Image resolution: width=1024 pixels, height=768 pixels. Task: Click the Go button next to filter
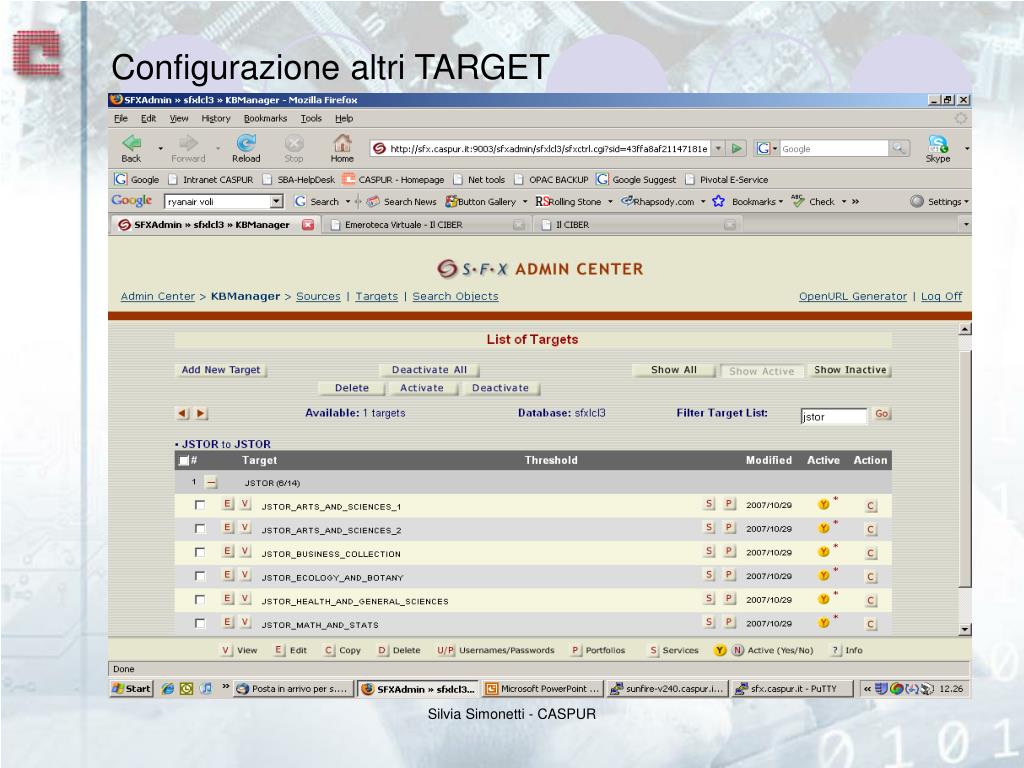tap(882, 414)
